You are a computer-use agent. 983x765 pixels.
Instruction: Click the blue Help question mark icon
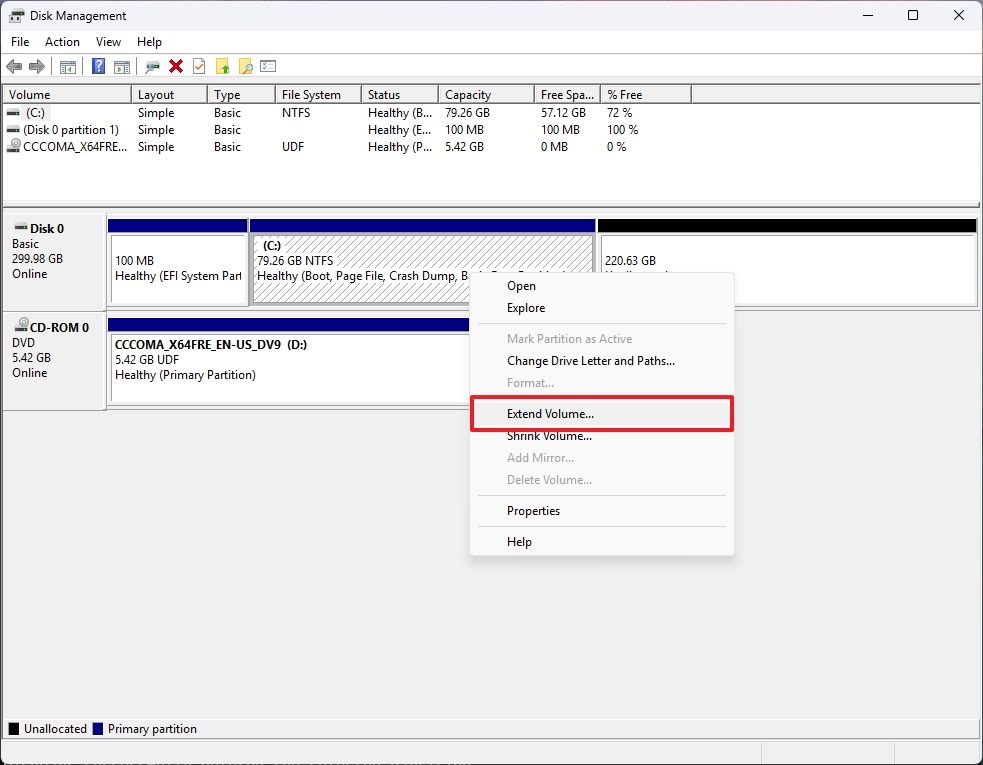pyautogui.click(x=99, y=67)
